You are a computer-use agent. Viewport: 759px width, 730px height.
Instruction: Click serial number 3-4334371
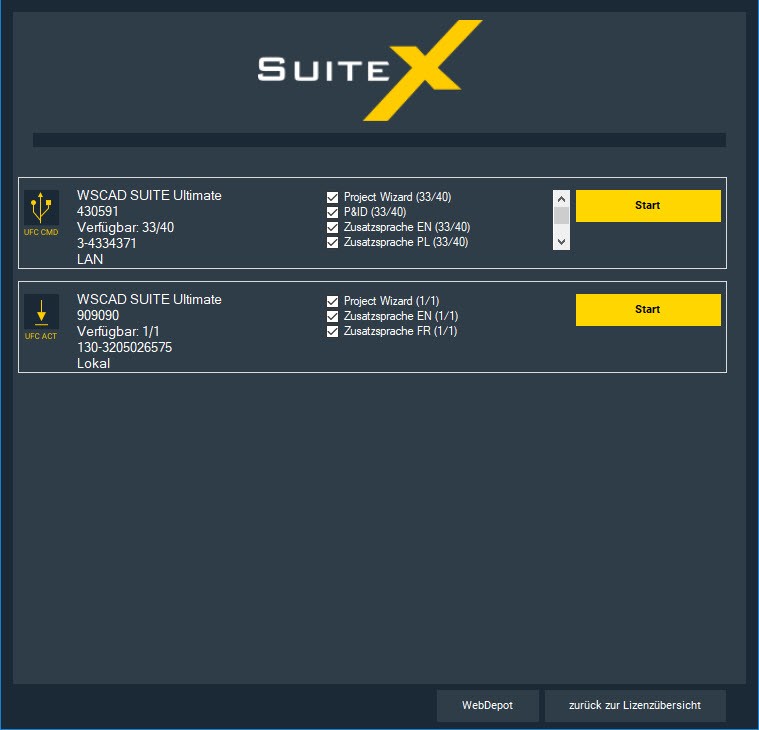coord(106,243)
